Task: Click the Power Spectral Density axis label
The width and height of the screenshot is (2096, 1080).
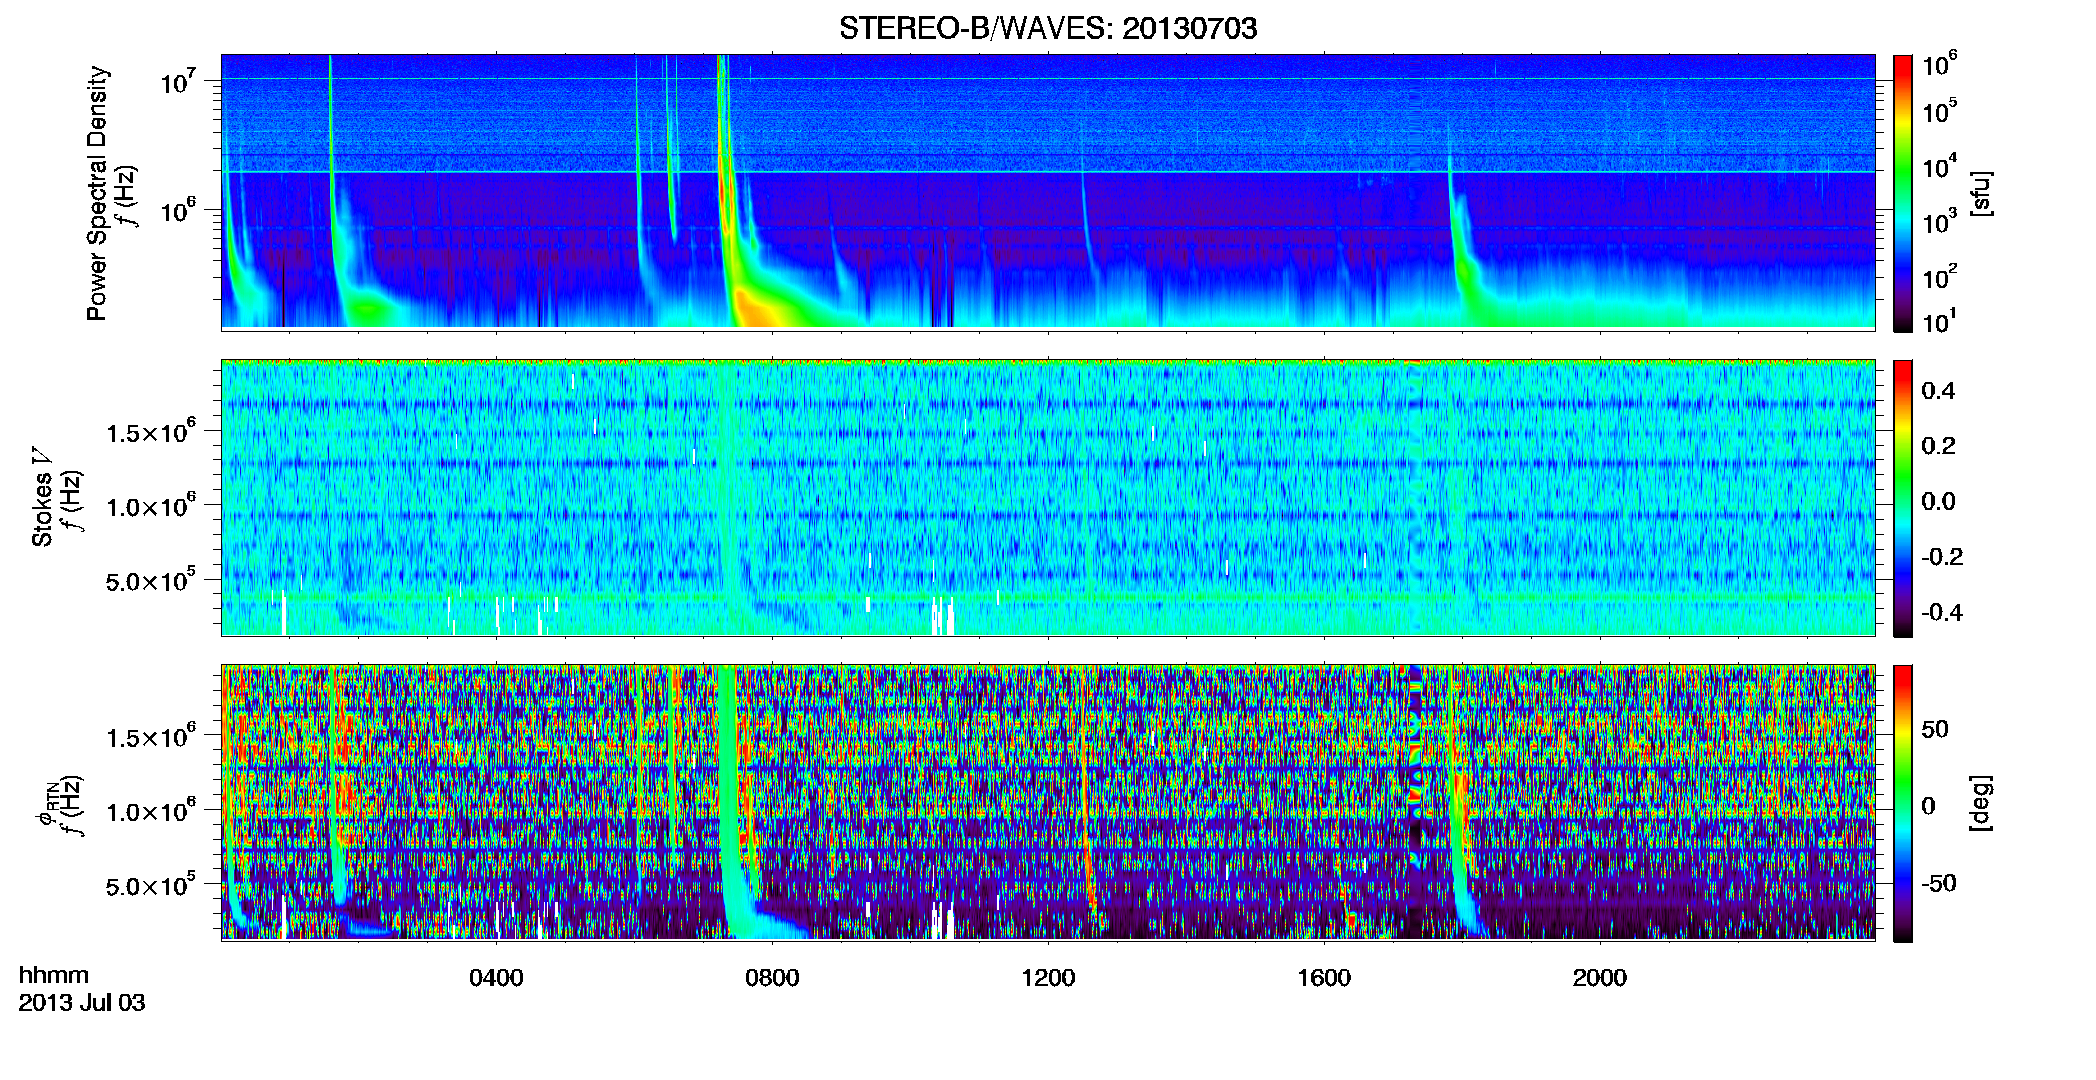Action: click(x=97, y=193)
